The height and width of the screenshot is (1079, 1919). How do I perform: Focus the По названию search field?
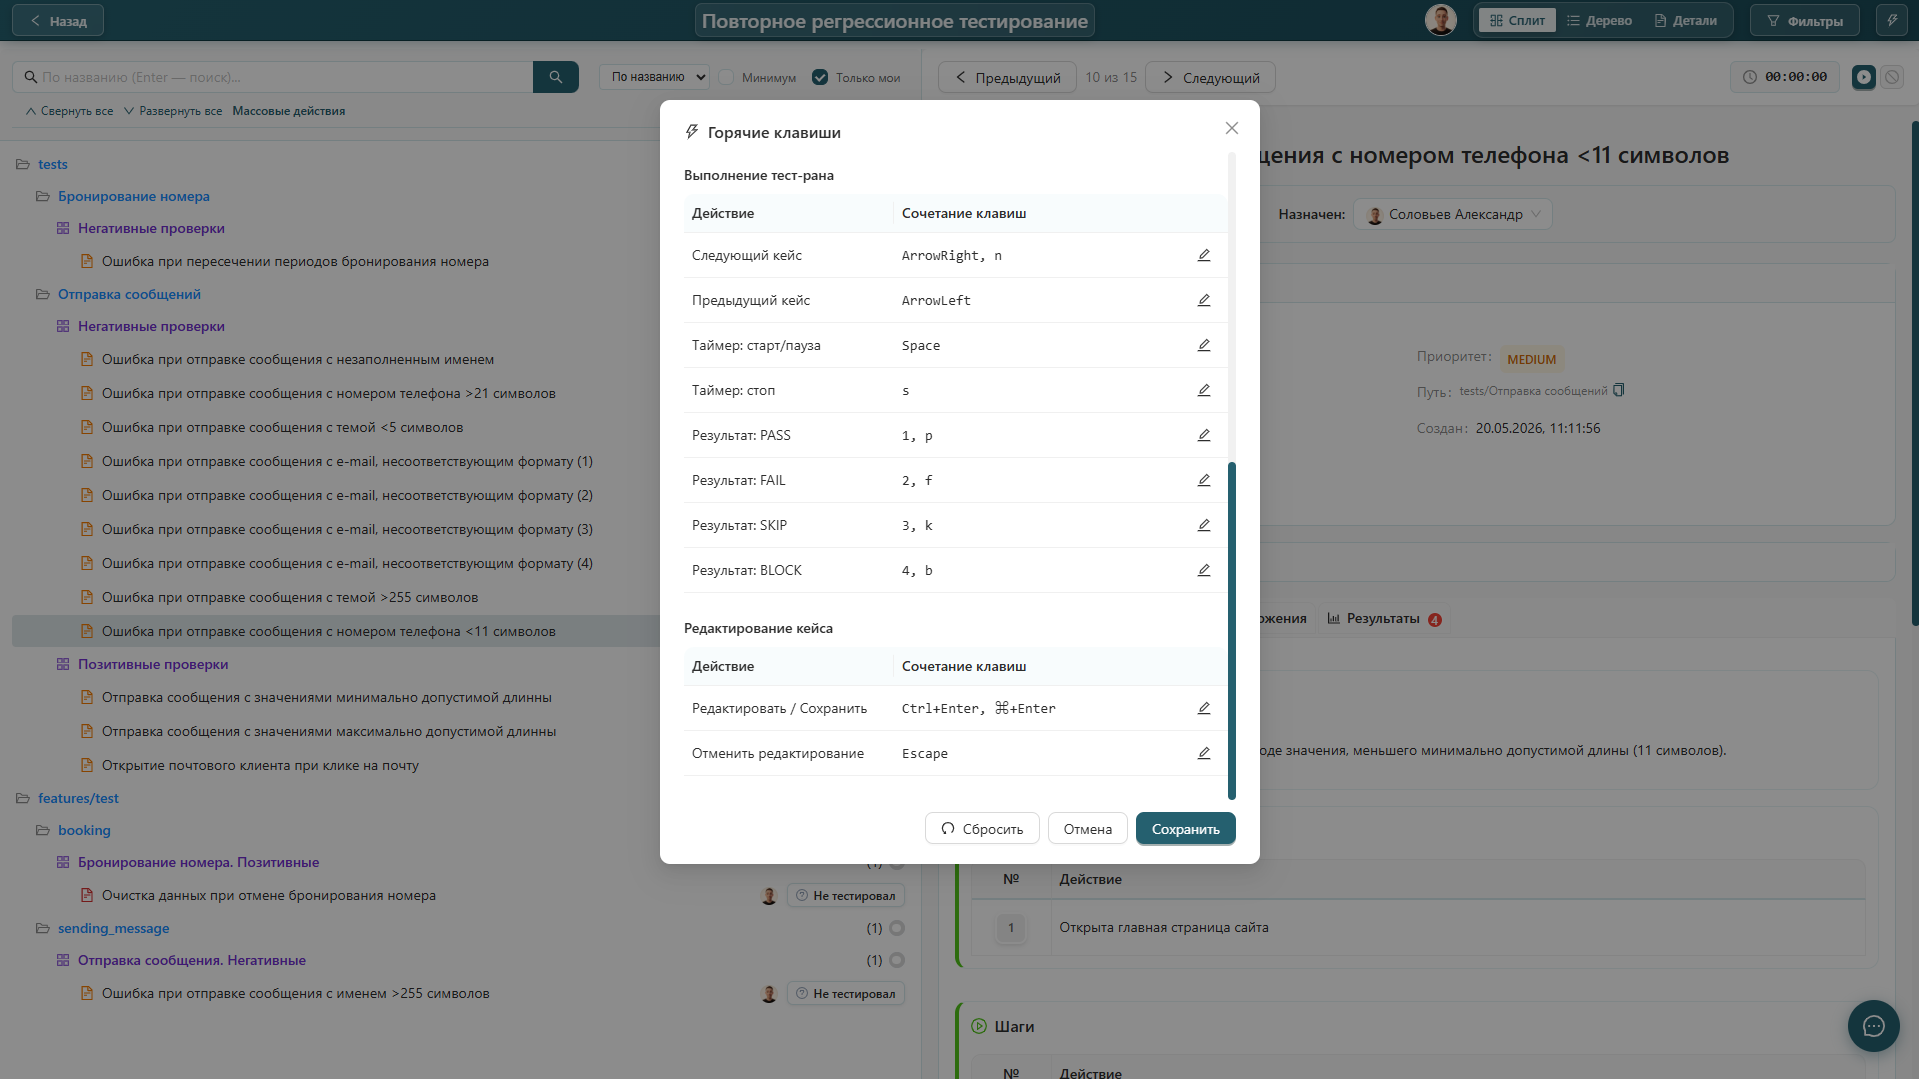[x=273, y=77]
